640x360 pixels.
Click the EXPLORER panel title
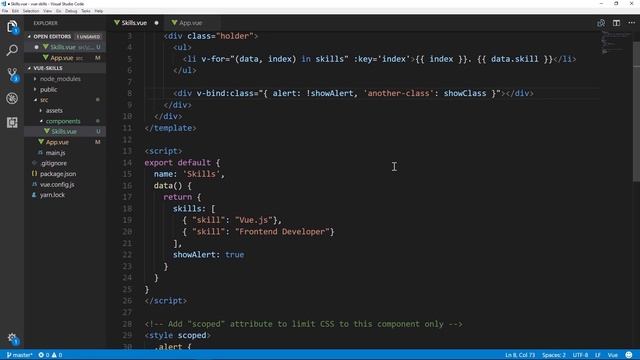[x=45, y=23]
